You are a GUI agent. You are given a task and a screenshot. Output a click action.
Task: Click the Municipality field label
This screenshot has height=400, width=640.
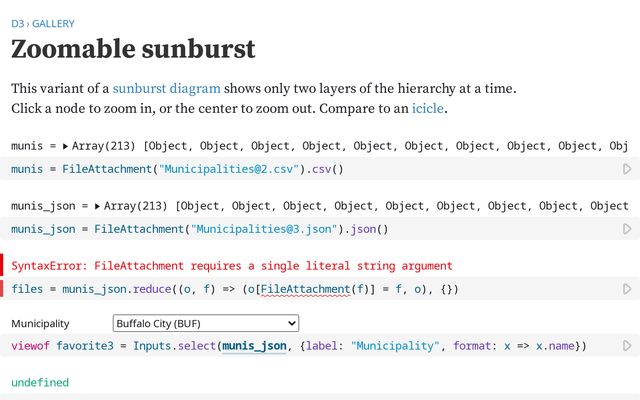click(x=40, y=324)
